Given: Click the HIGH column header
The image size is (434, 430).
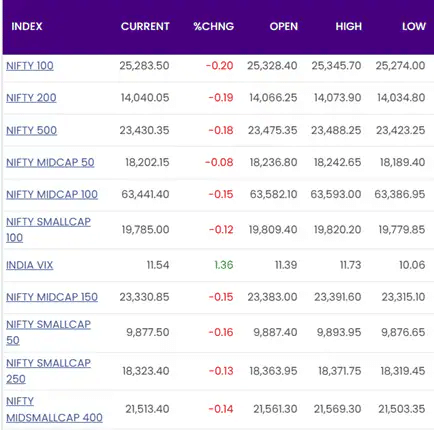Looking at the screenshot, I should pyautogui.click(x=348, y=26).
